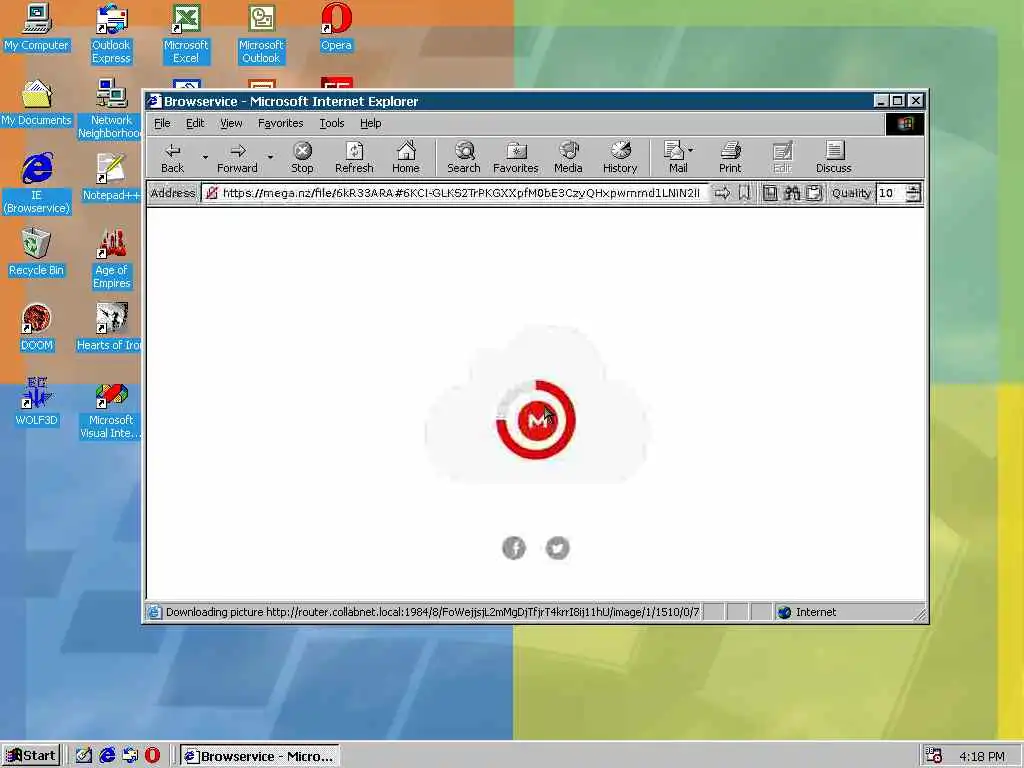This screenshot has width=1024, height=768.
Task: Select the WOLF3D desktop shortcut
Action: click(37, 402)
